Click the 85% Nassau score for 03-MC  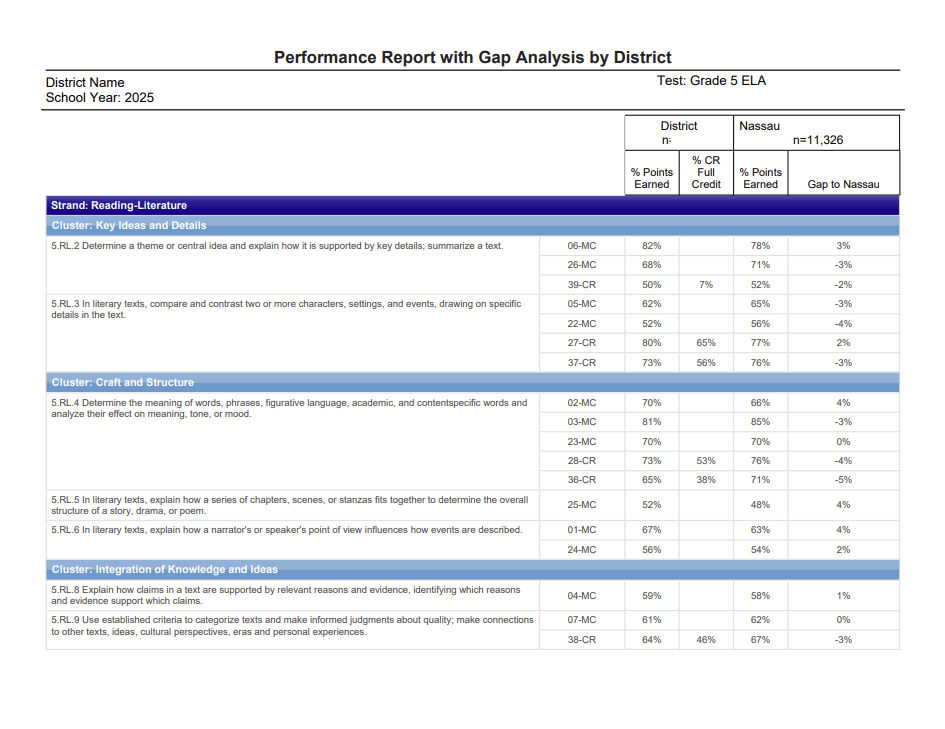pyautogui.click(x=760, y=422)
